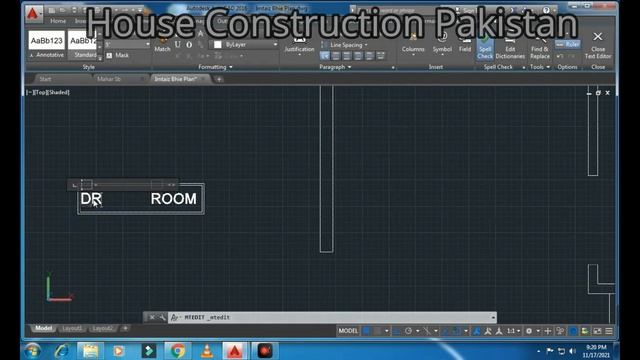Toggle clean screen in status bar
Viewport: 640px width, 360px height.
coord(597,331)
